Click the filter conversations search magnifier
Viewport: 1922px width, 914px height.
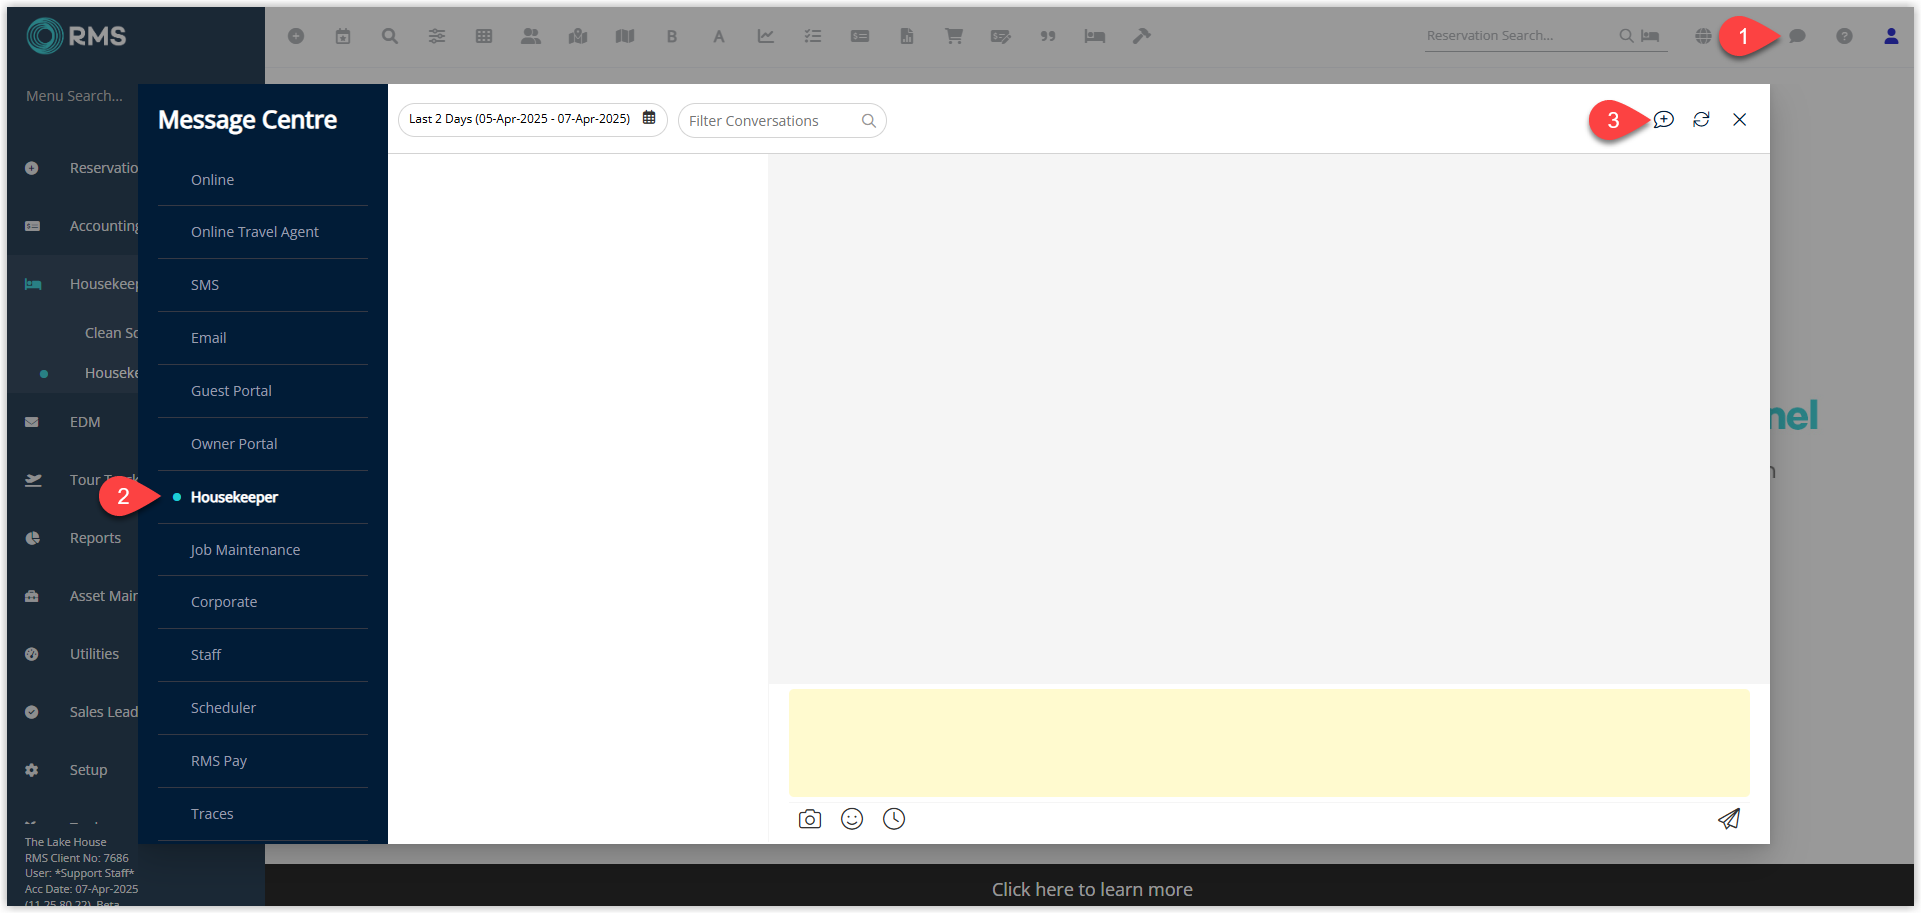click(869, 121)
